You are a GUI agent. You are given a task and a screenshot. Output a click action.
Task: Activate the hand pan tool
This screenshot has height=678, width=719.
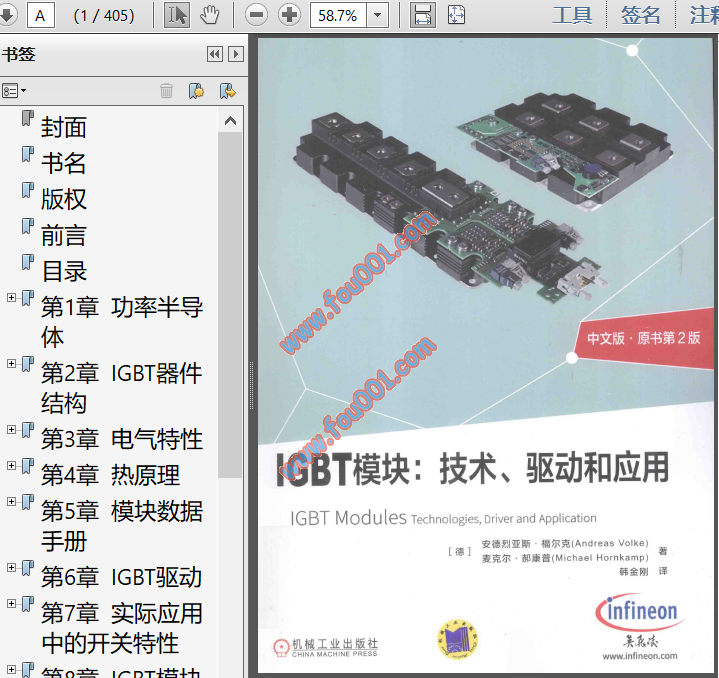tap(210, 16)
